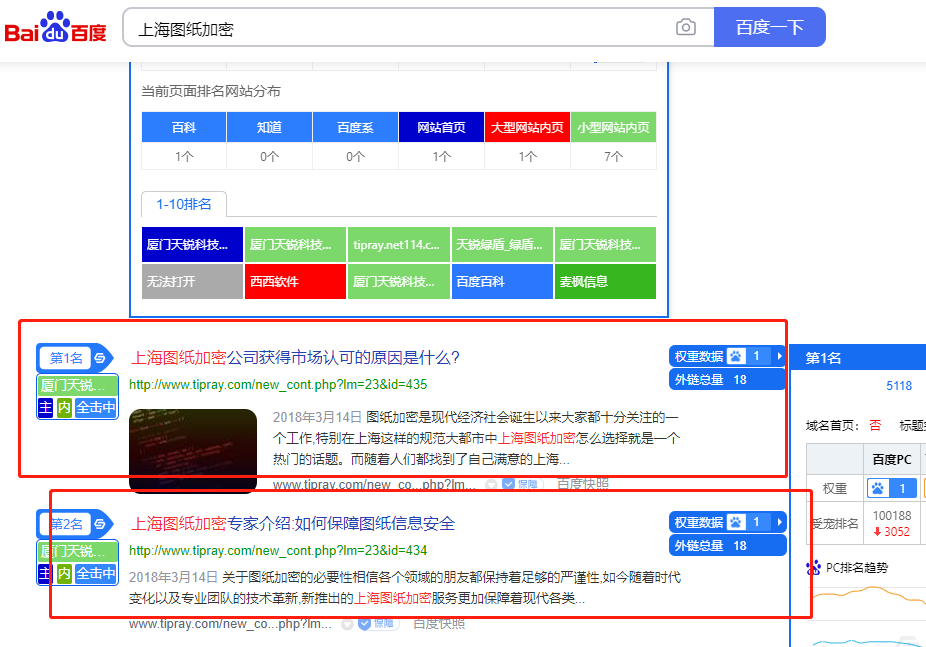Screen dimensions: 926x647
Task: Click the orange PC ranking trend chart
Action: point(867,594)
